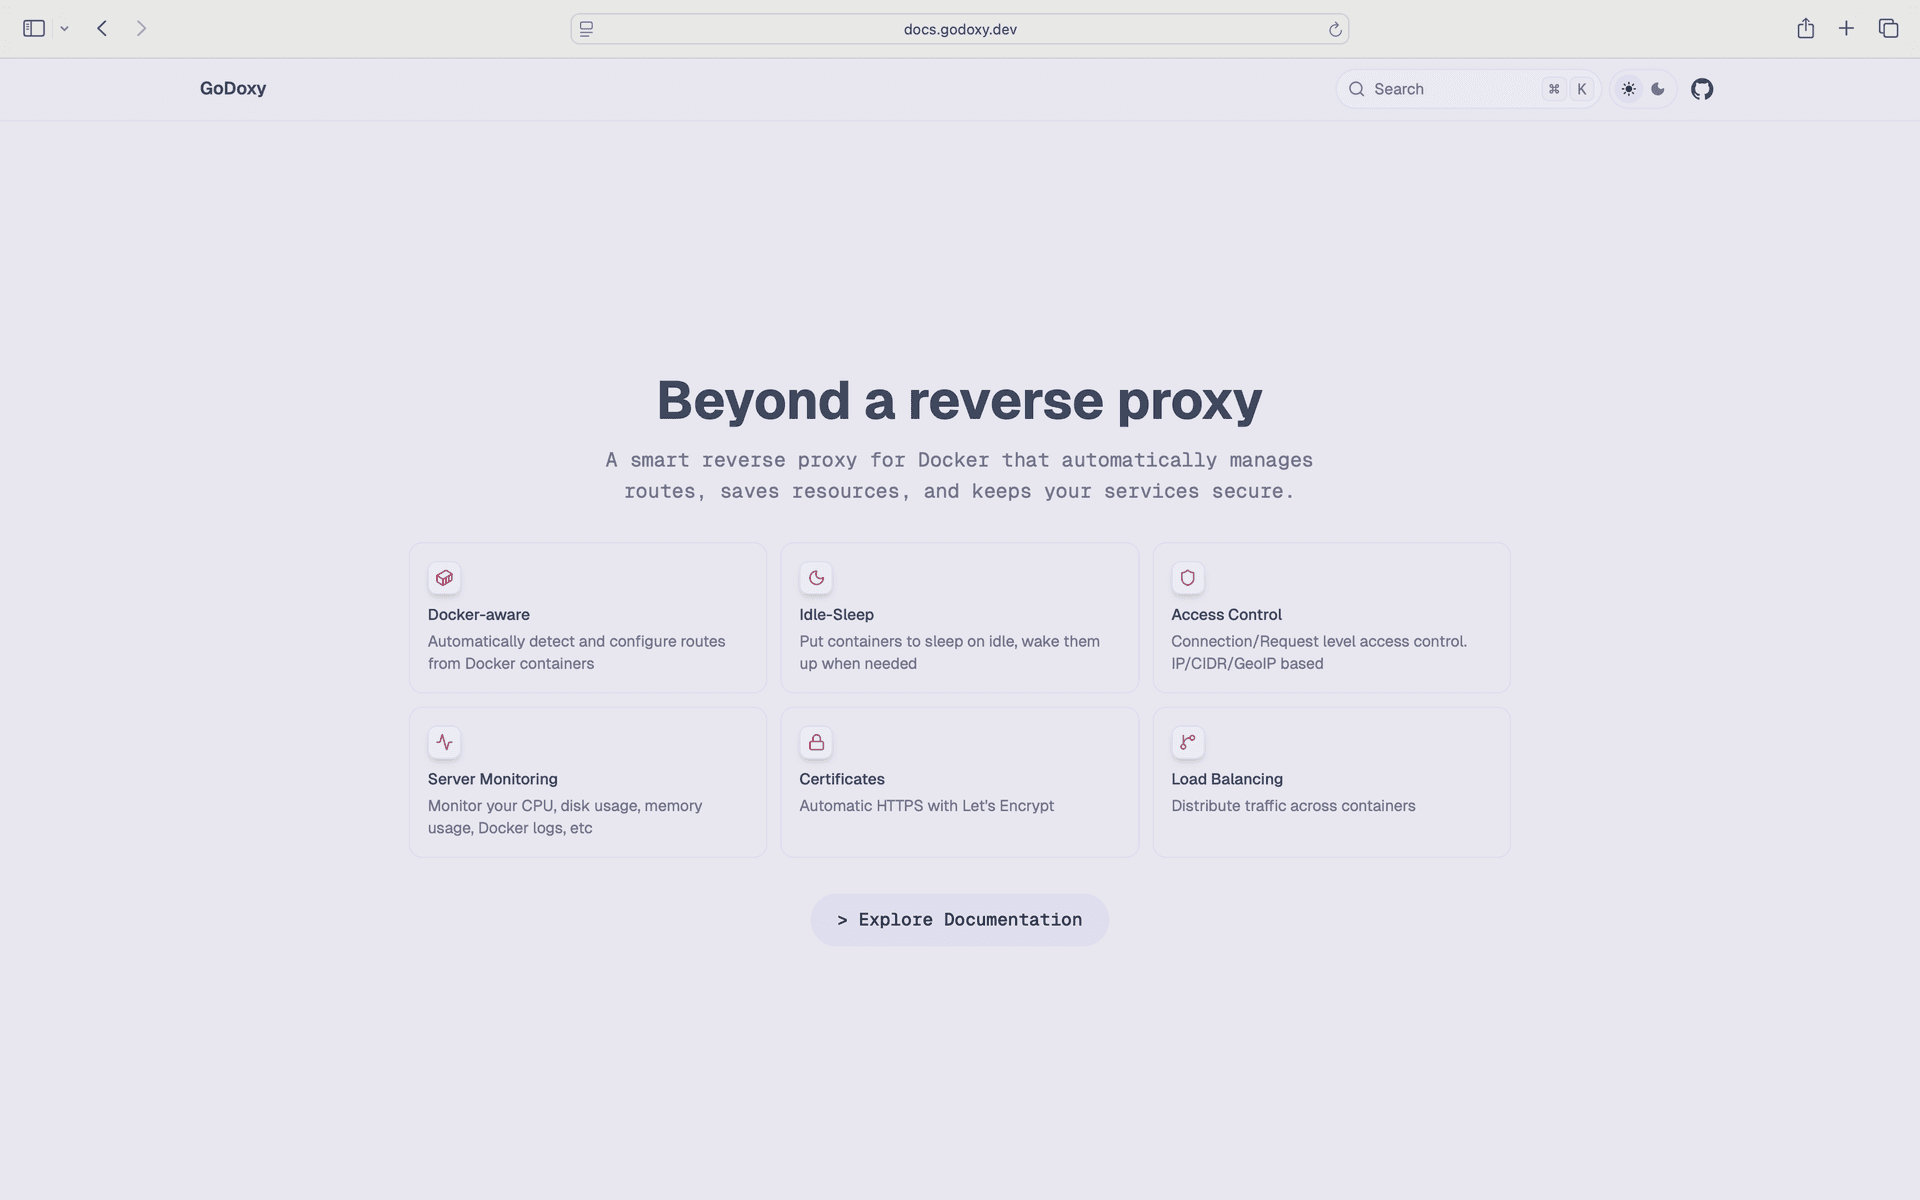
Task: Switch to dark theme moon icon
Action: [1658, 89]
